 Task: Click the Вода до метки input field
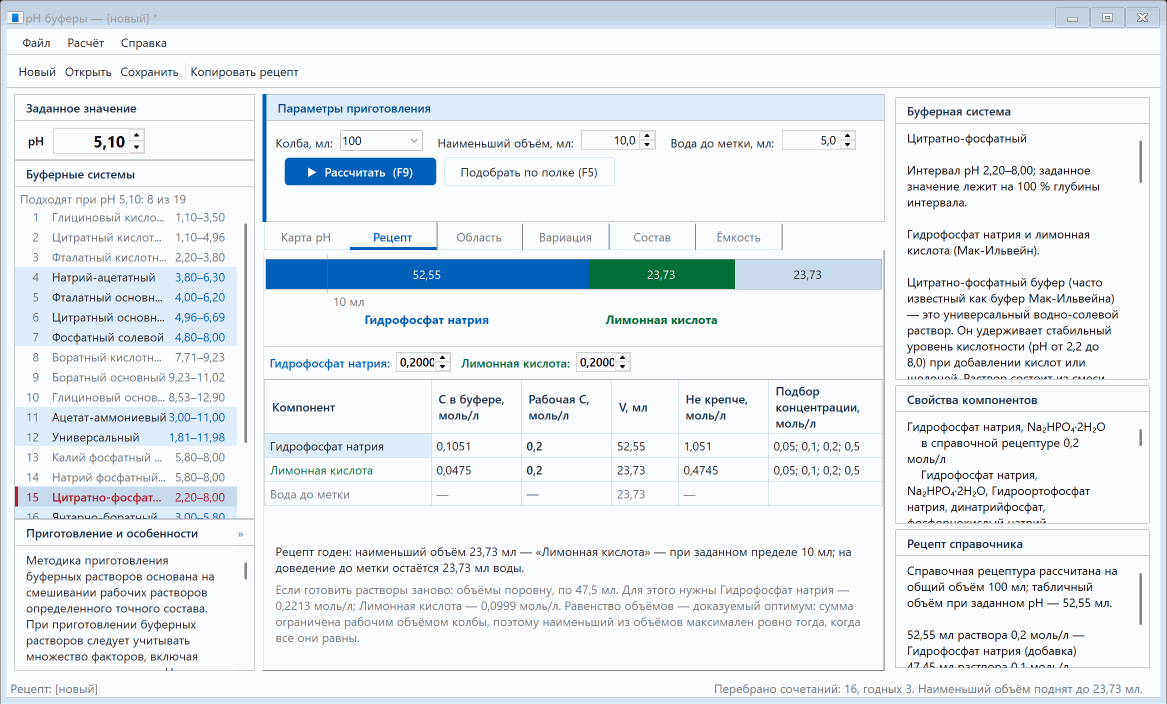coord(811,141)
